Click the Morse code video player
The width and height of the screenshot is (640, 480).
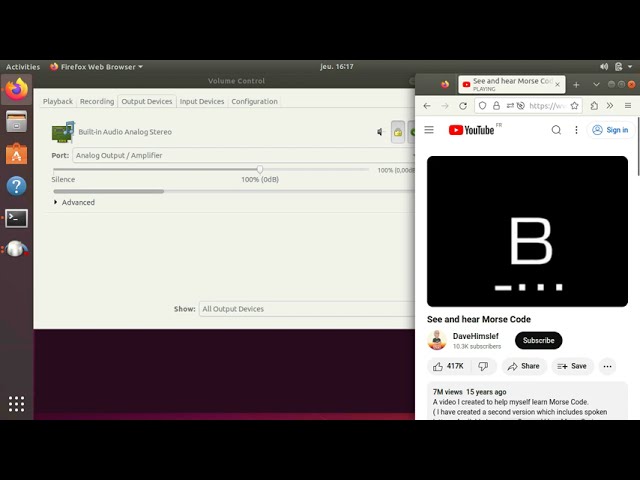click(527, 231)
